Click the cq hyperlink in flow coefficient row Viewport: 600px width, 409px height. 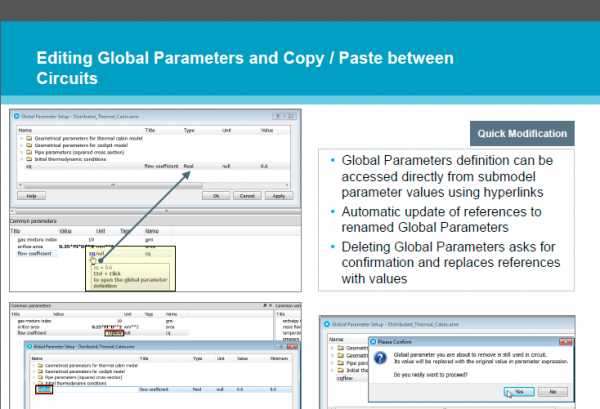90,254
